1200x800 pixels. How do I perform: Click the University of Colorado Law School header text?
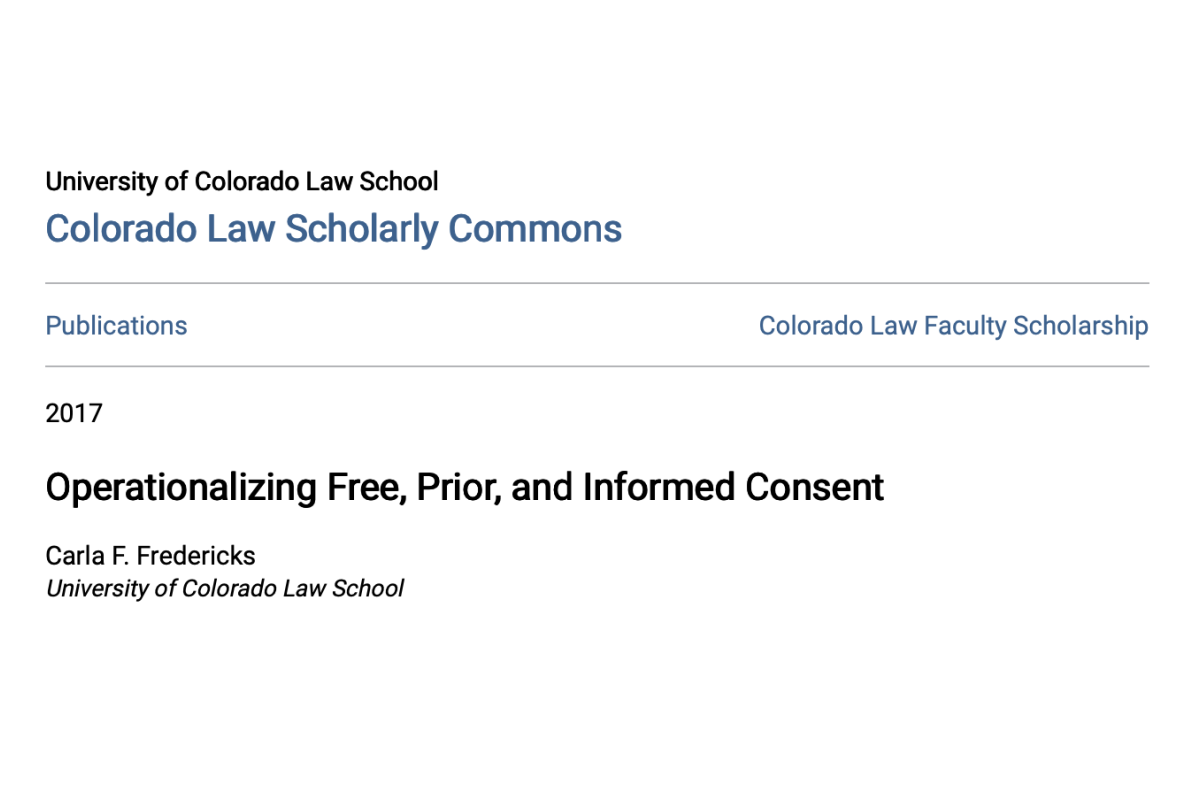tap(242, 181)
